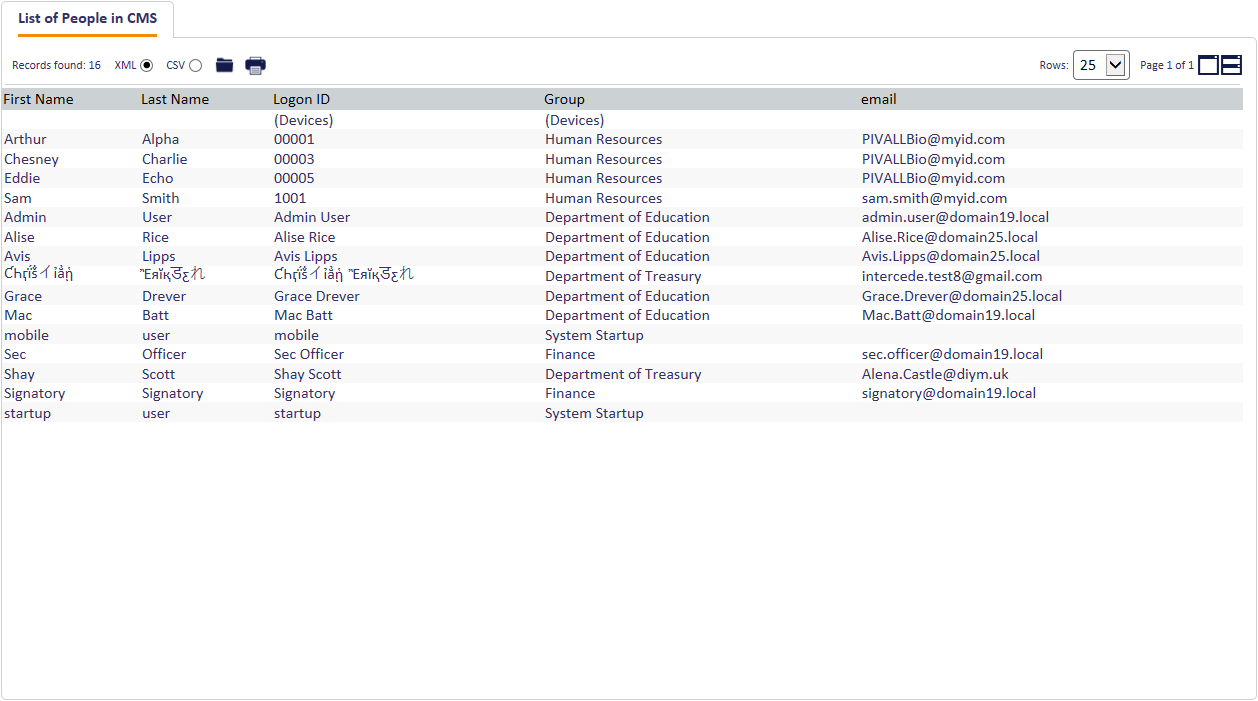Screen dimensions: 1258x701
Task: Switch to single-pane window view icon
Action: (x=1208, y=65)
